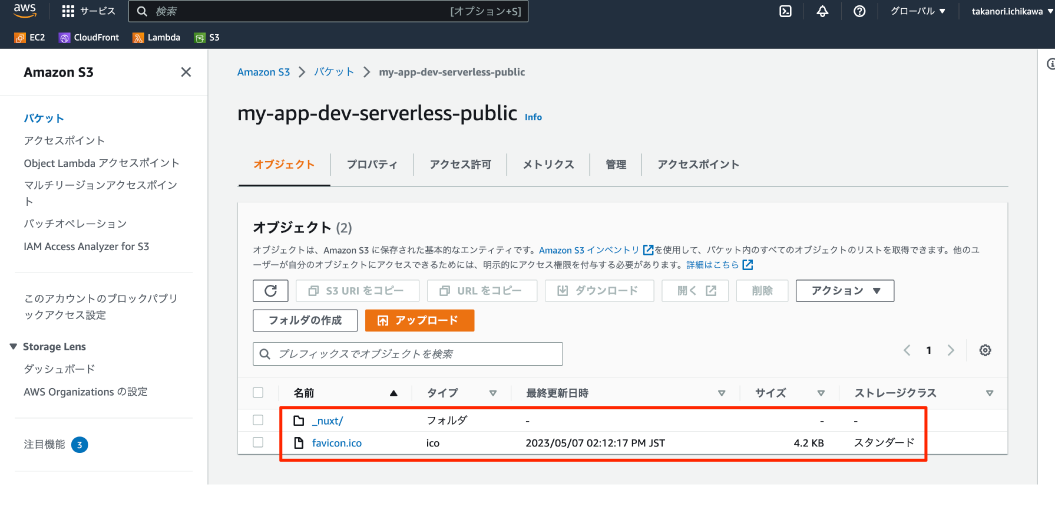Open the help question mark icon
Viewport: 1055px width, 505px height.
point(859,11)
